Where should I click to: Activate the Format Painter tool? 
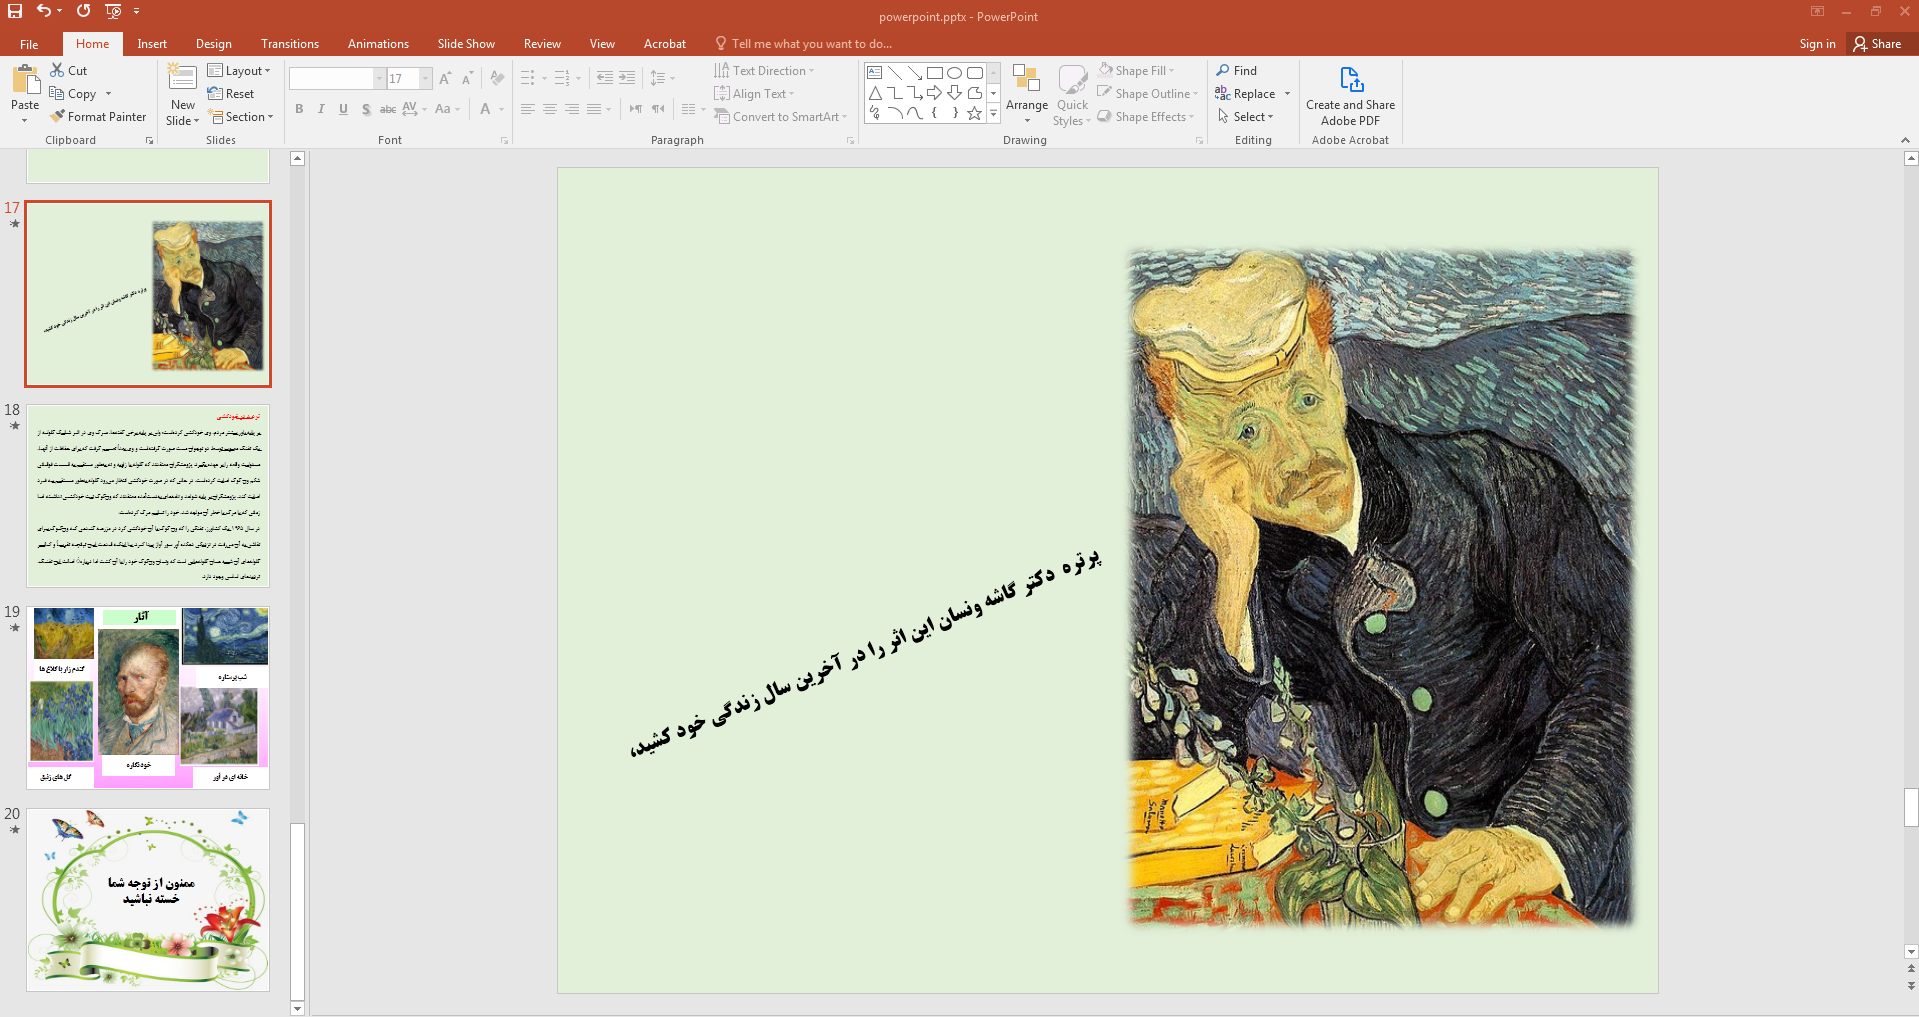click(98, 117)
